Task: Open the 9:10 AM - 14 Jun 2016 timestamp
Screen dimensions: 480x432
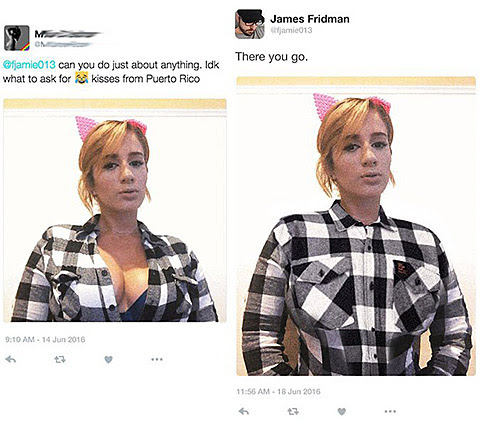Action: click(x=45, y=340)
